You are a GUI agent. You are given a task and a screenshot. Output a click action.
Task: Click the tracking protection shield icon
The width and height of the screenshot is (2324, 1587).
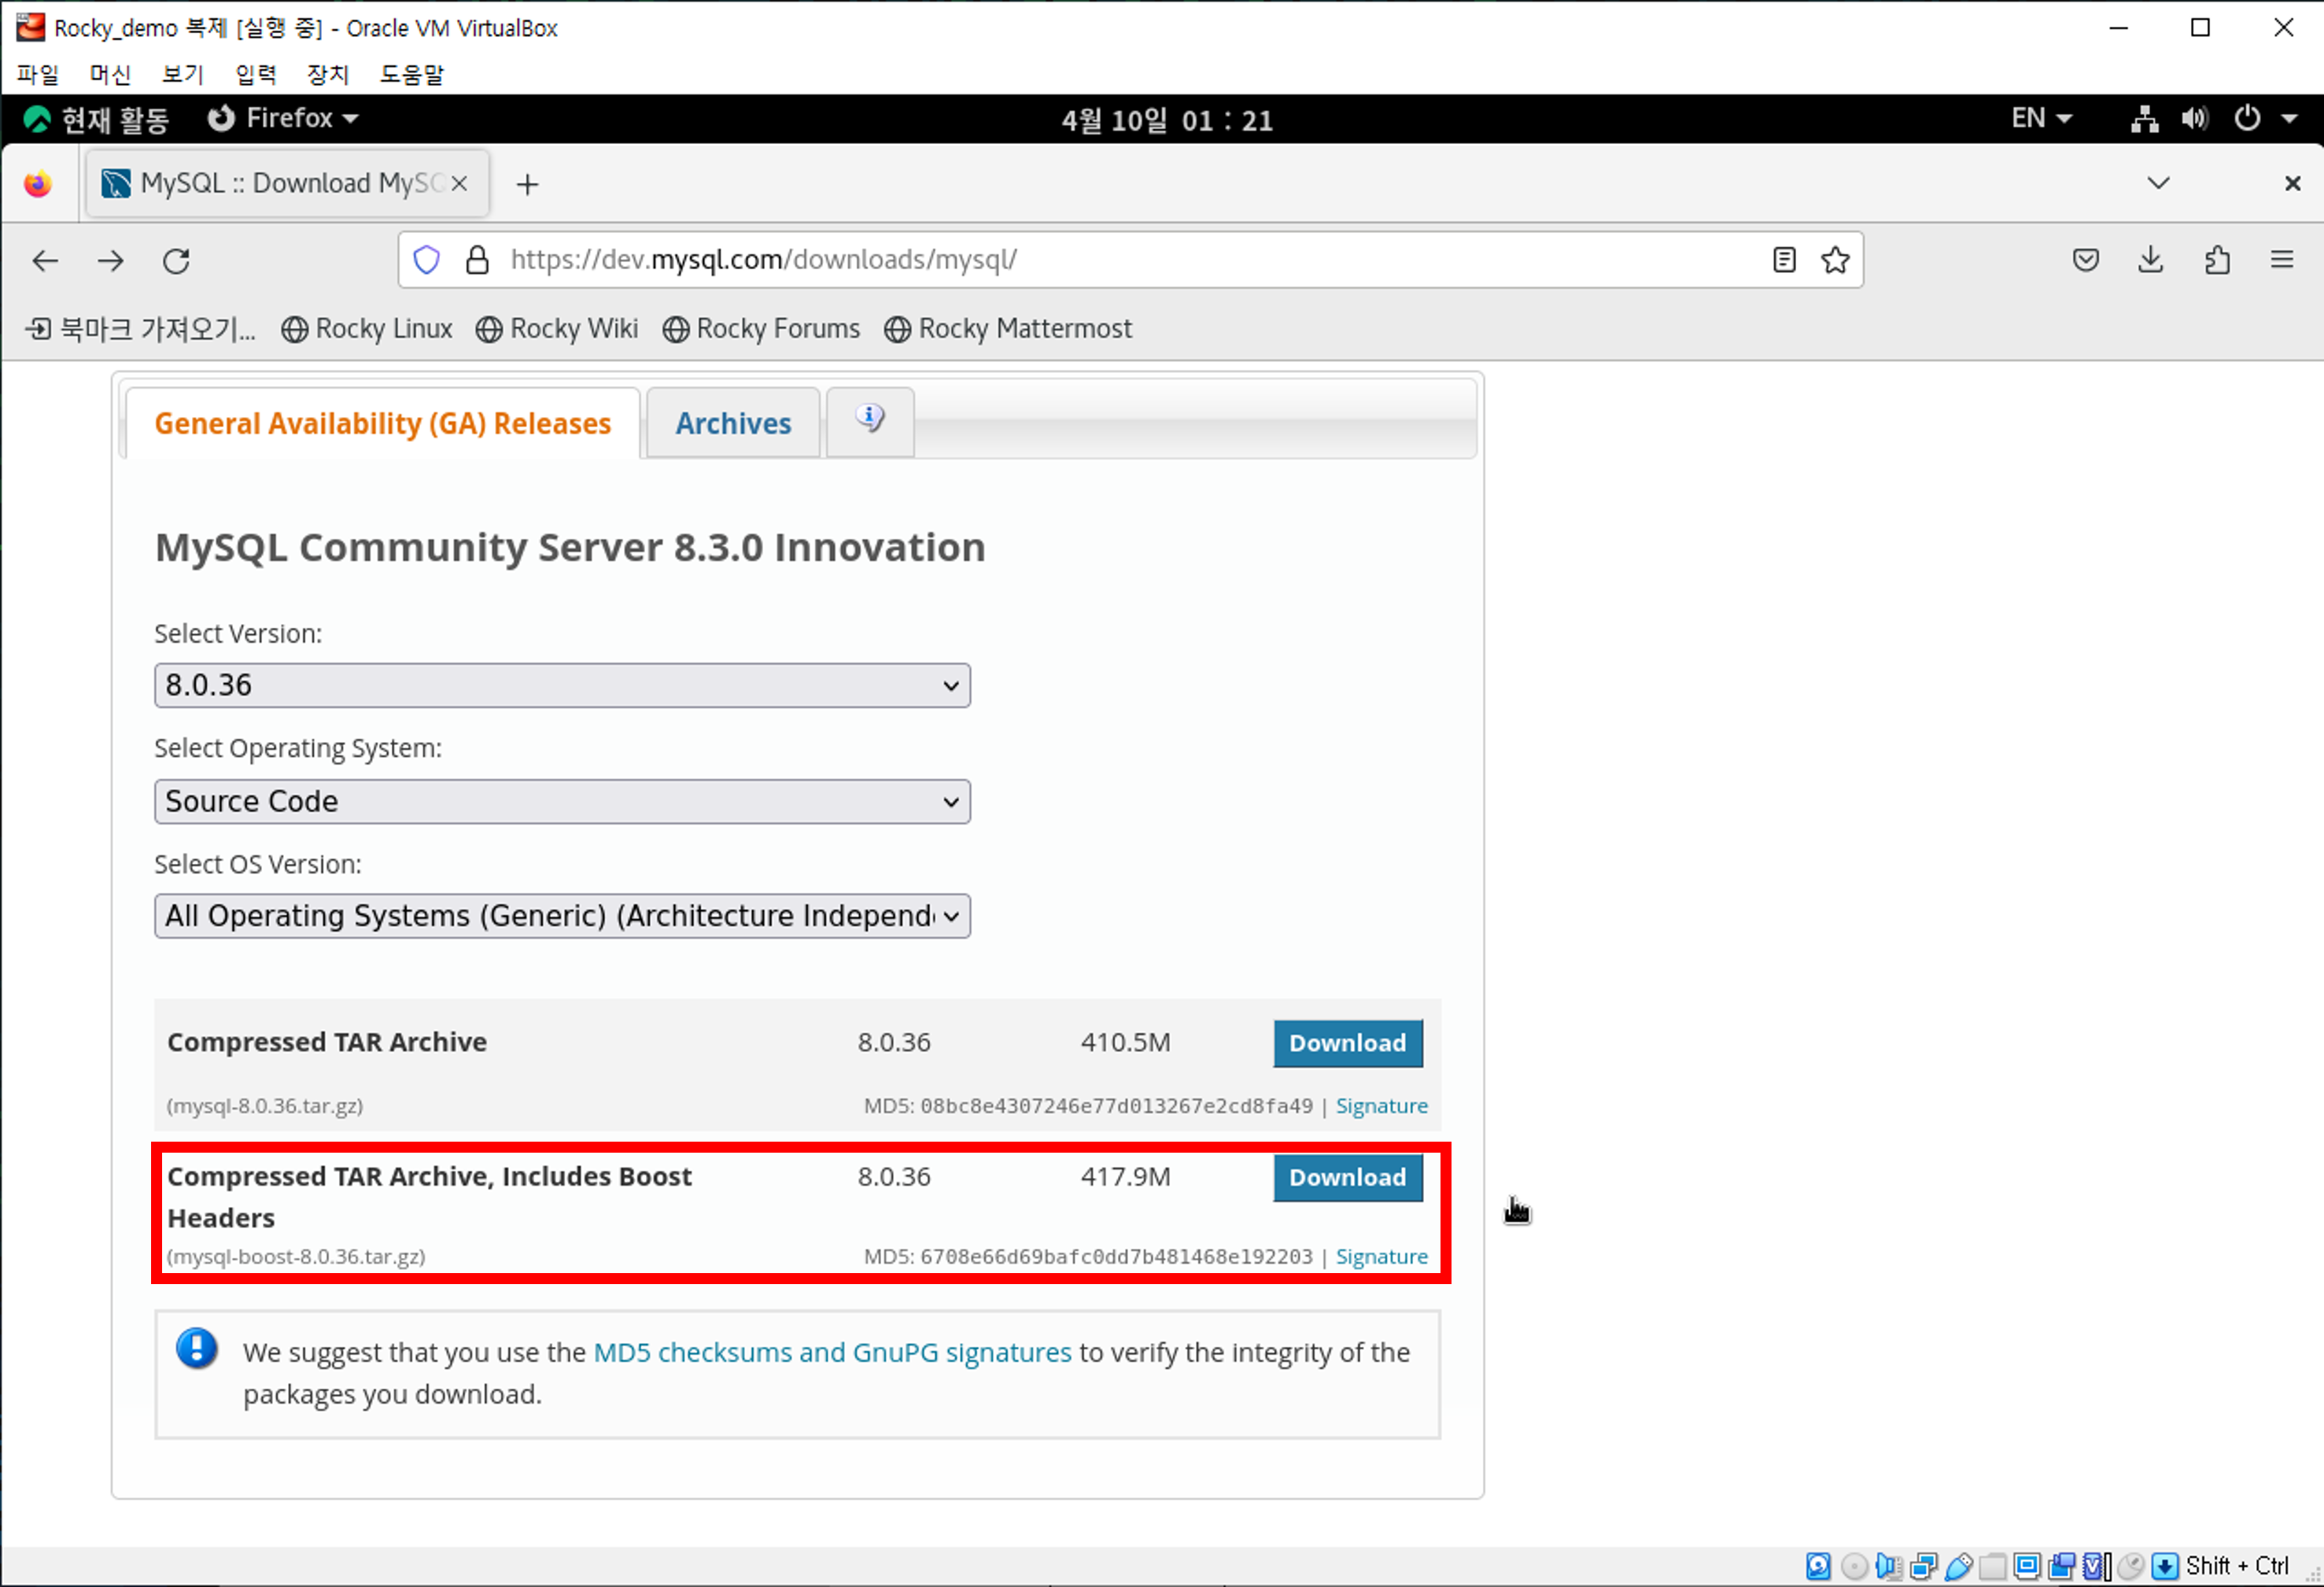(427, 260)
